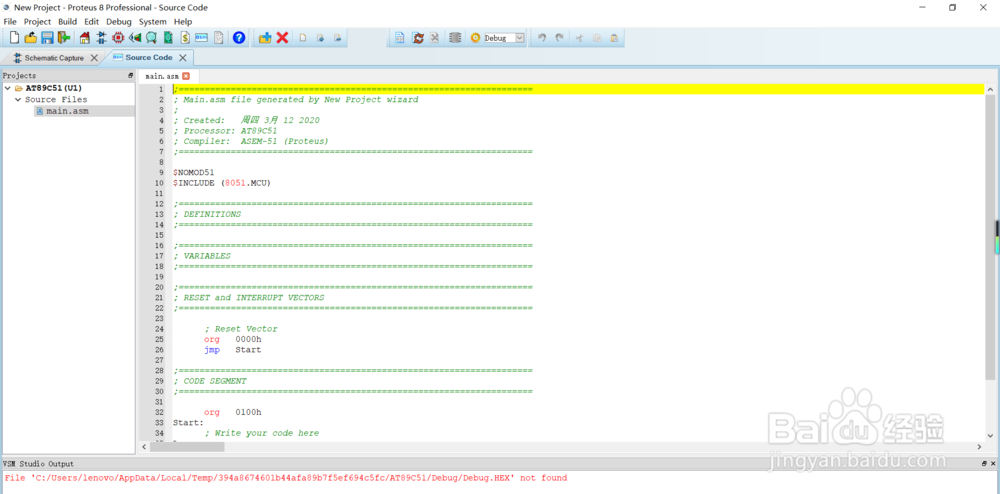
Task: Collapse the AT89C51(U1) project node
Action: coord(8,88)
